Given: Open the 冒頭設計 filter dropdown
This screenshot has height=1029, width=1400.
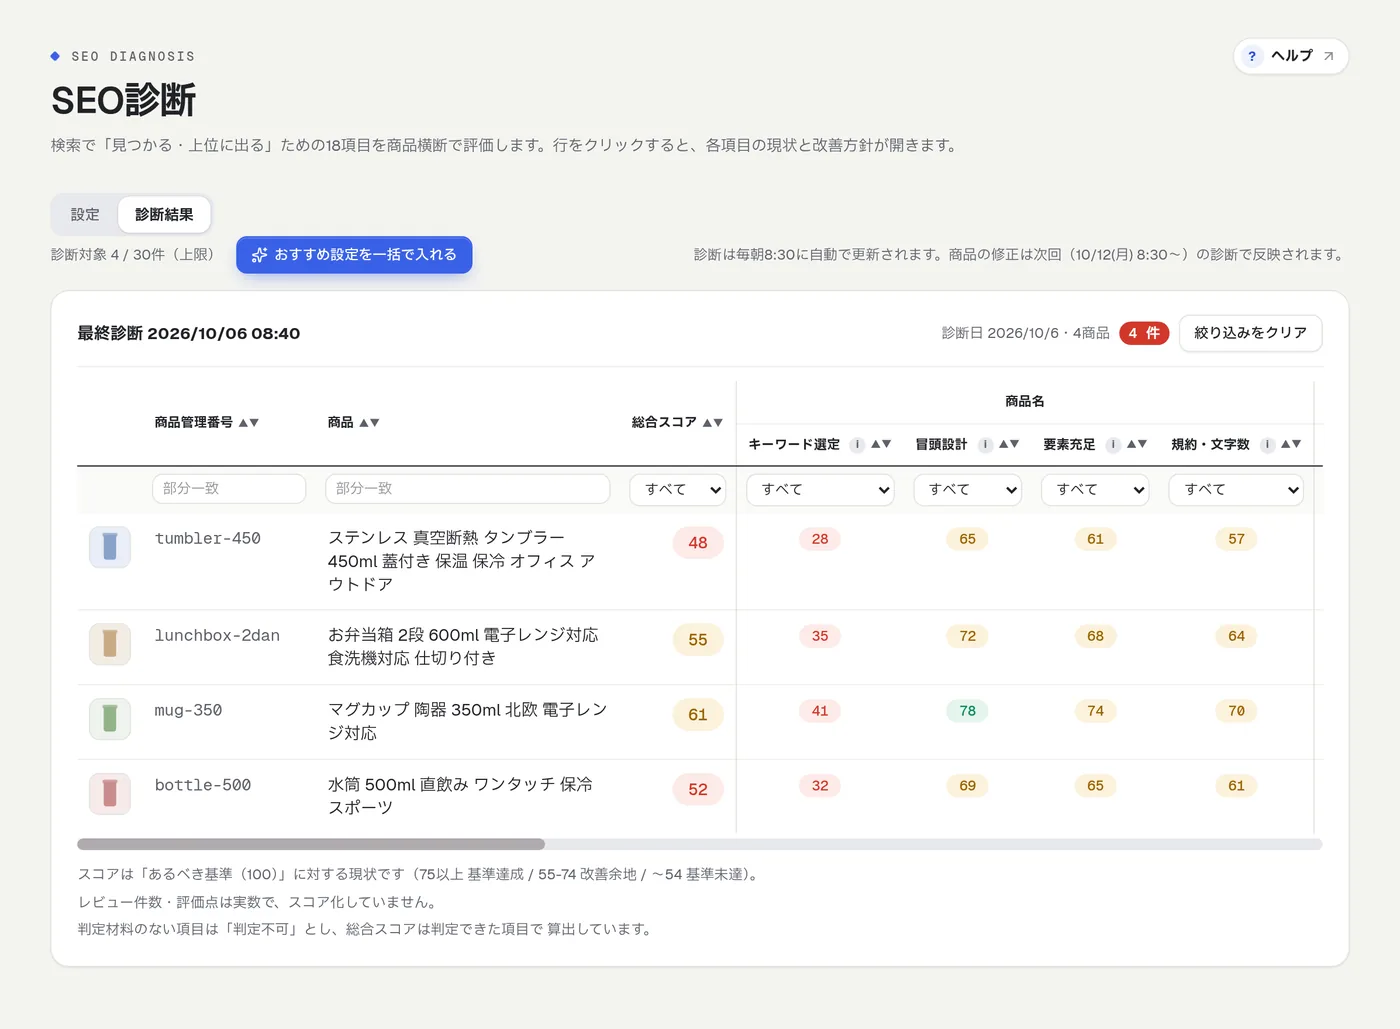Looking at the screenshot, I should point(968,489).
